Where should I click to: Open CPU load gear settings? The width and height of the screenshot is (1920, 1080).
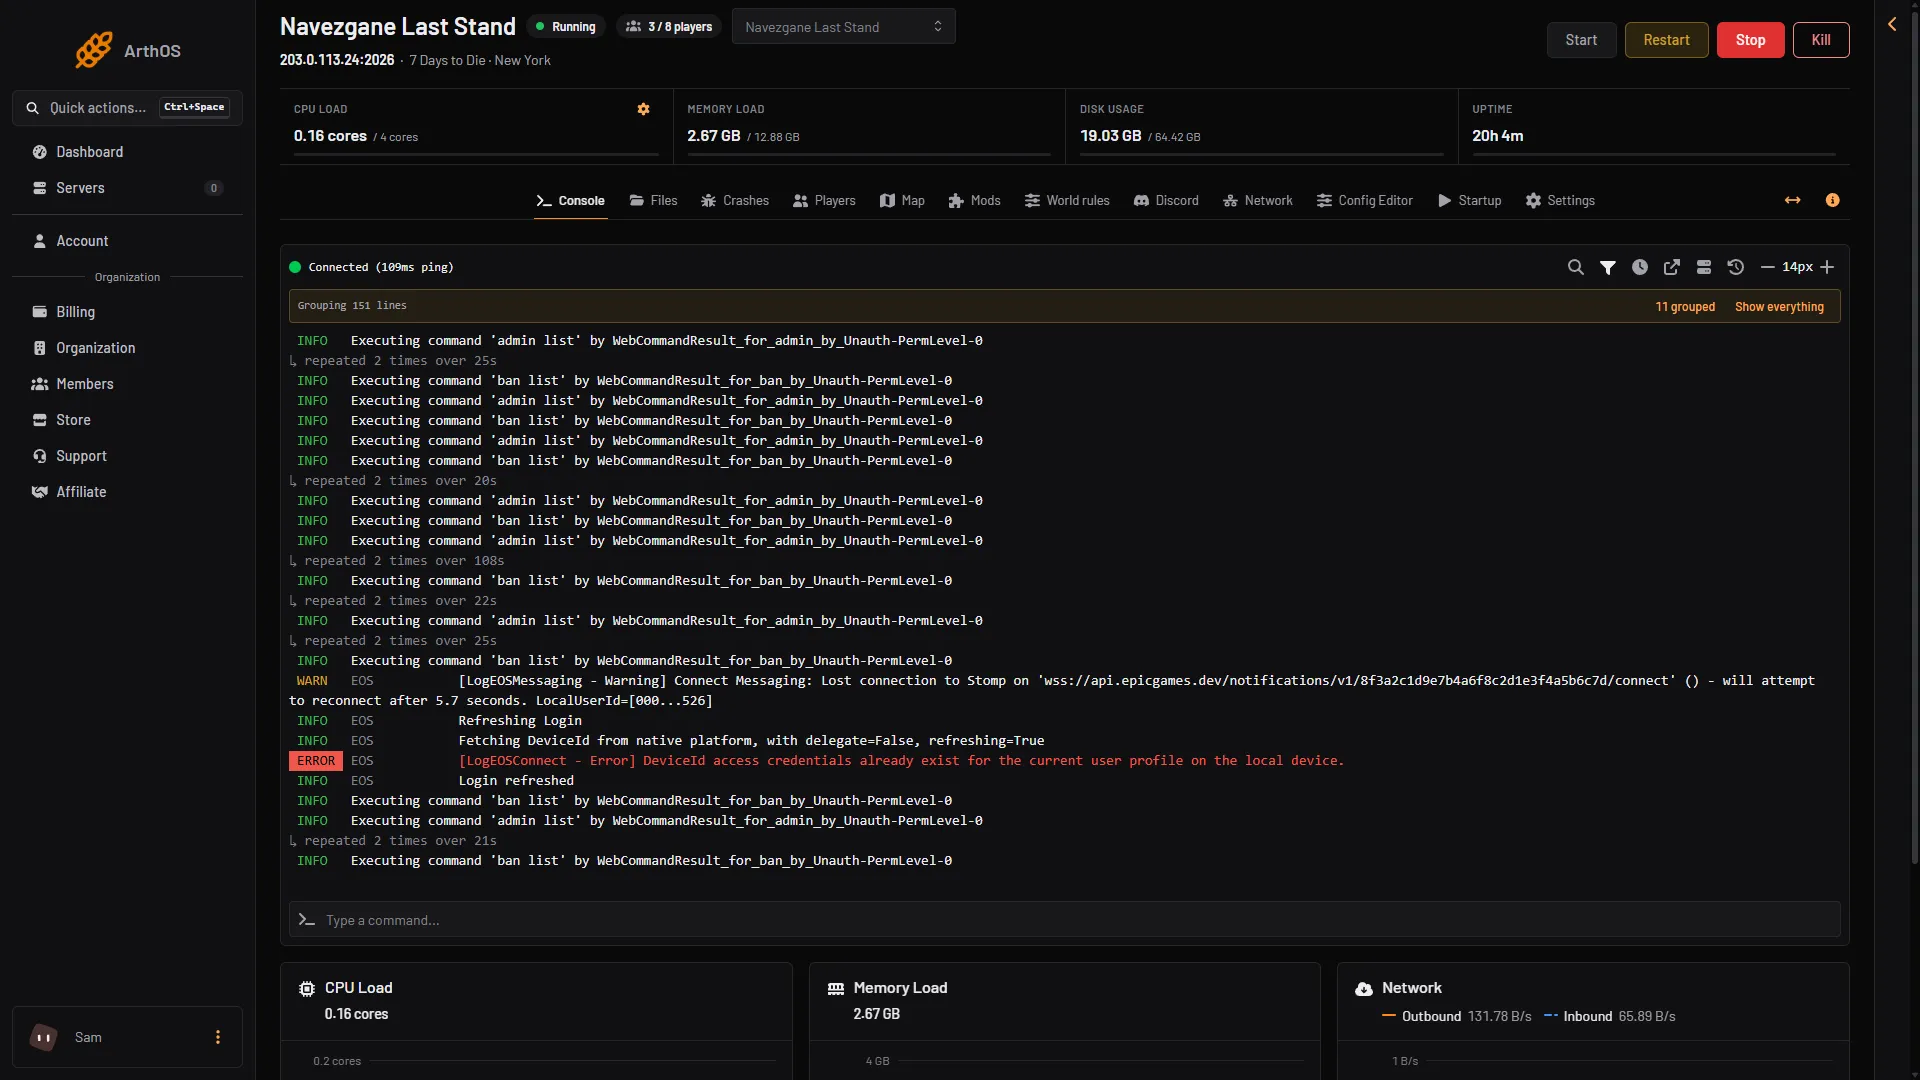pos(643,109)
